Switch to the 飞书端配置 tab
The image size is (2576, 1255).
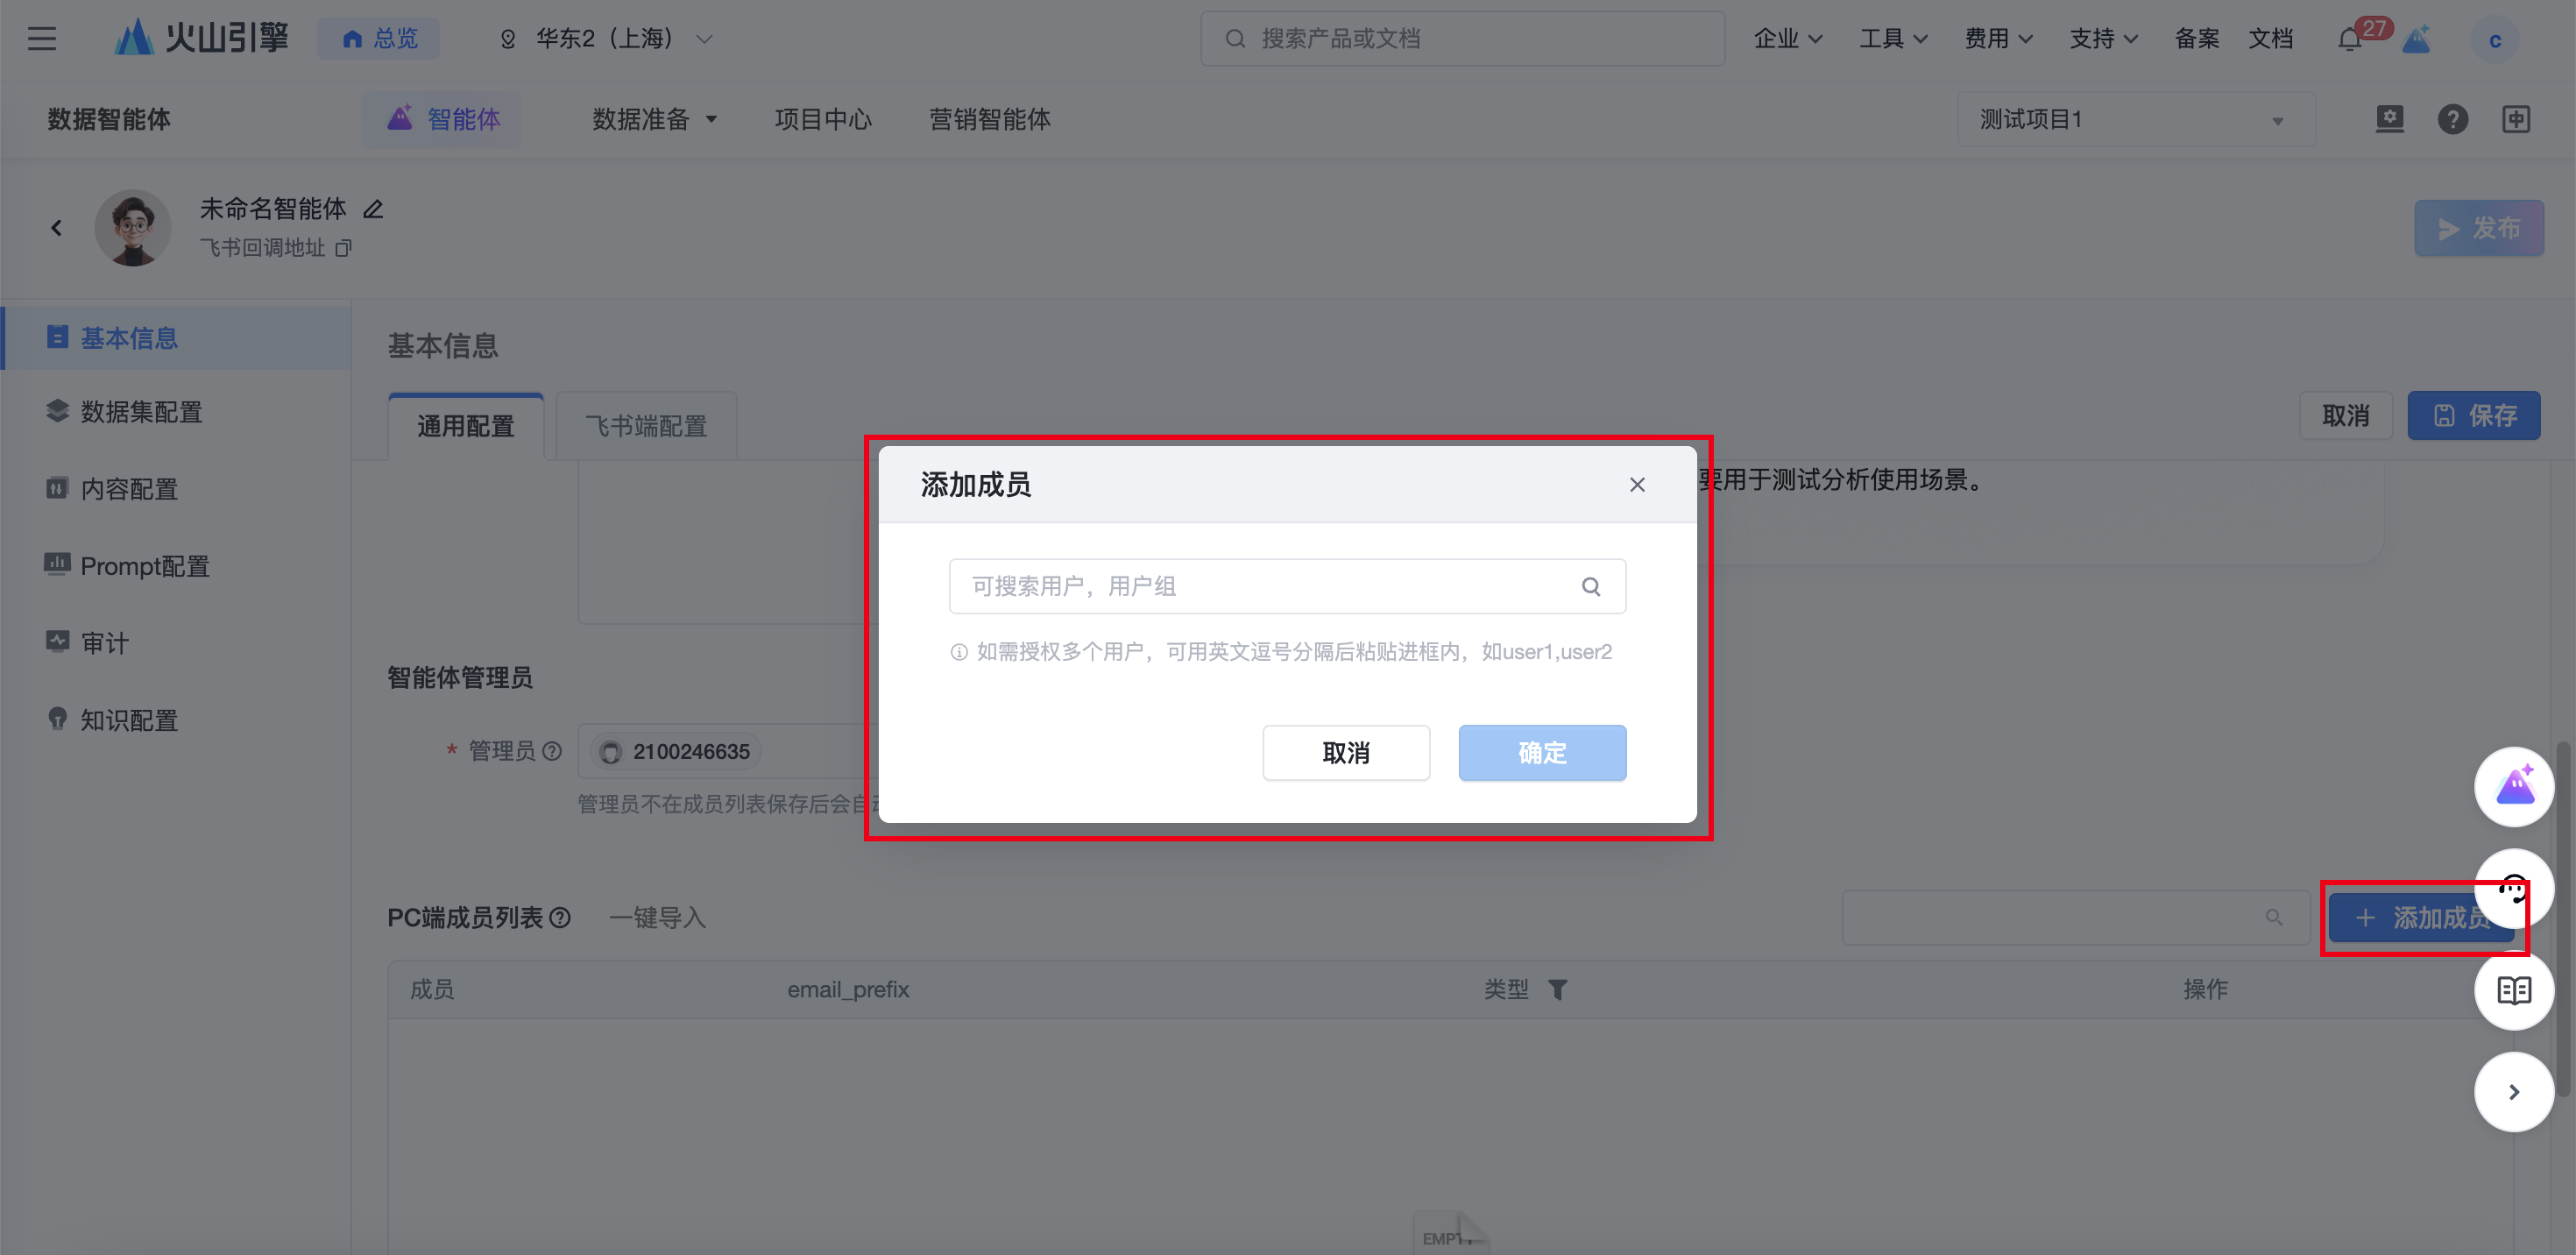tap(646, 427)
